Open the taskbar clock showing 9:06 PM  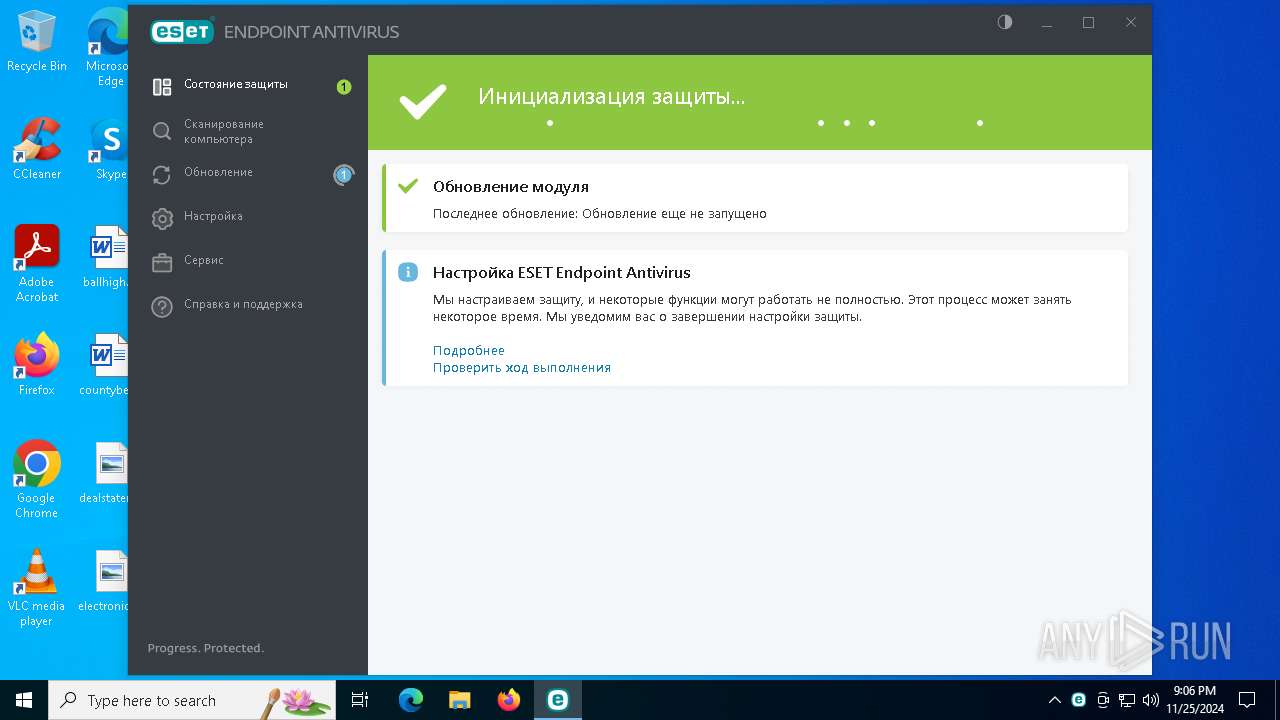1194,700
